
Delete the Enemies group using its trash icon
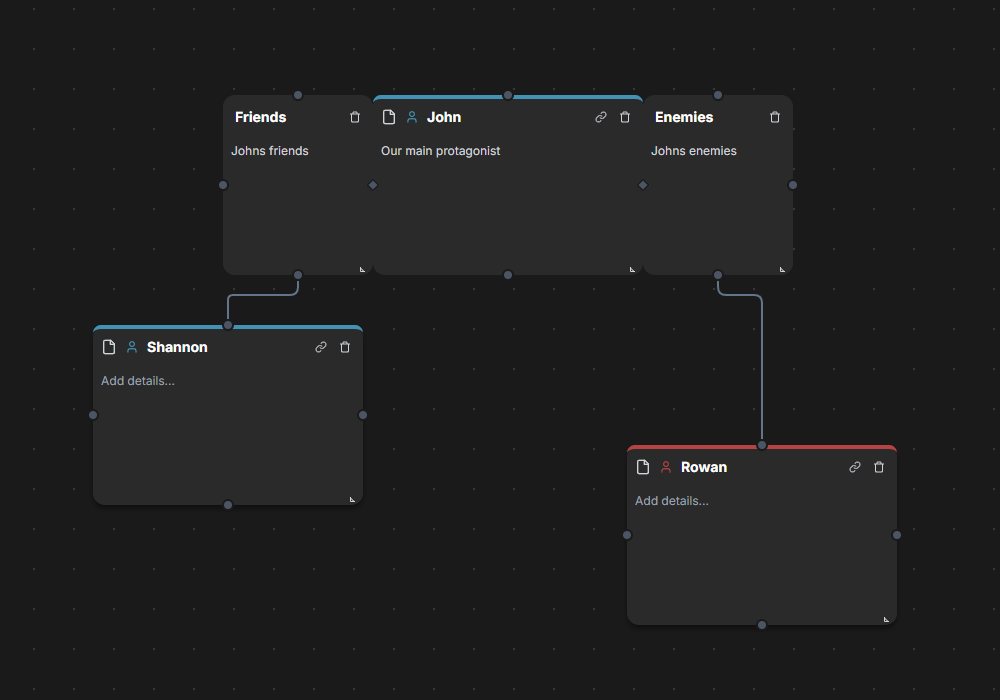(x=775, y=117)
